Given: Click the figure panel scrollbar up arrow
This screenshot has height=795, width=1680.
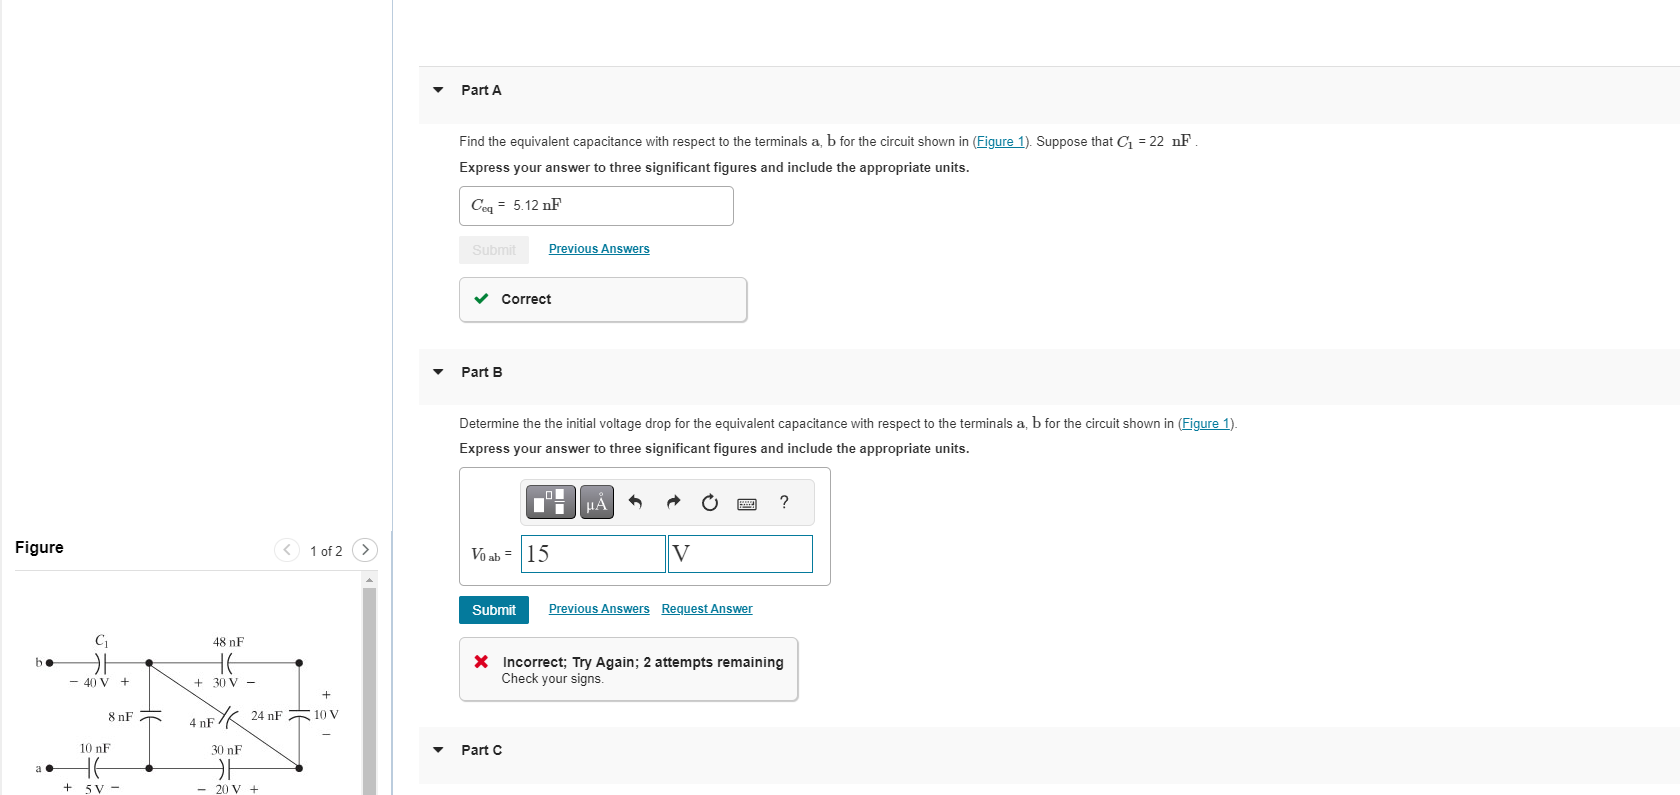Looking at the screenshot, I should pos(369,580).
